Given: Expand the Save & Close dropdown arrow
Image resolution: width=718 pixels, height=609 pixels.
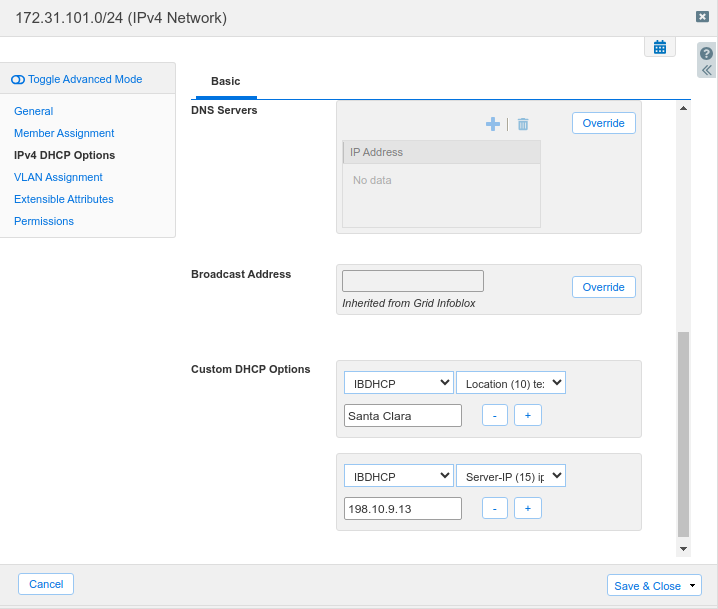Looking at the screenshot, I should [693, 585].
